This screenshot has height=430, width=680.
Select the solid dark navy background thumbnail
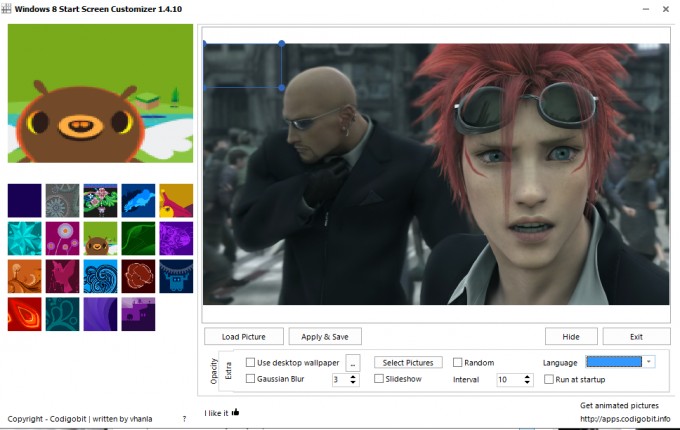click(24, 200)
